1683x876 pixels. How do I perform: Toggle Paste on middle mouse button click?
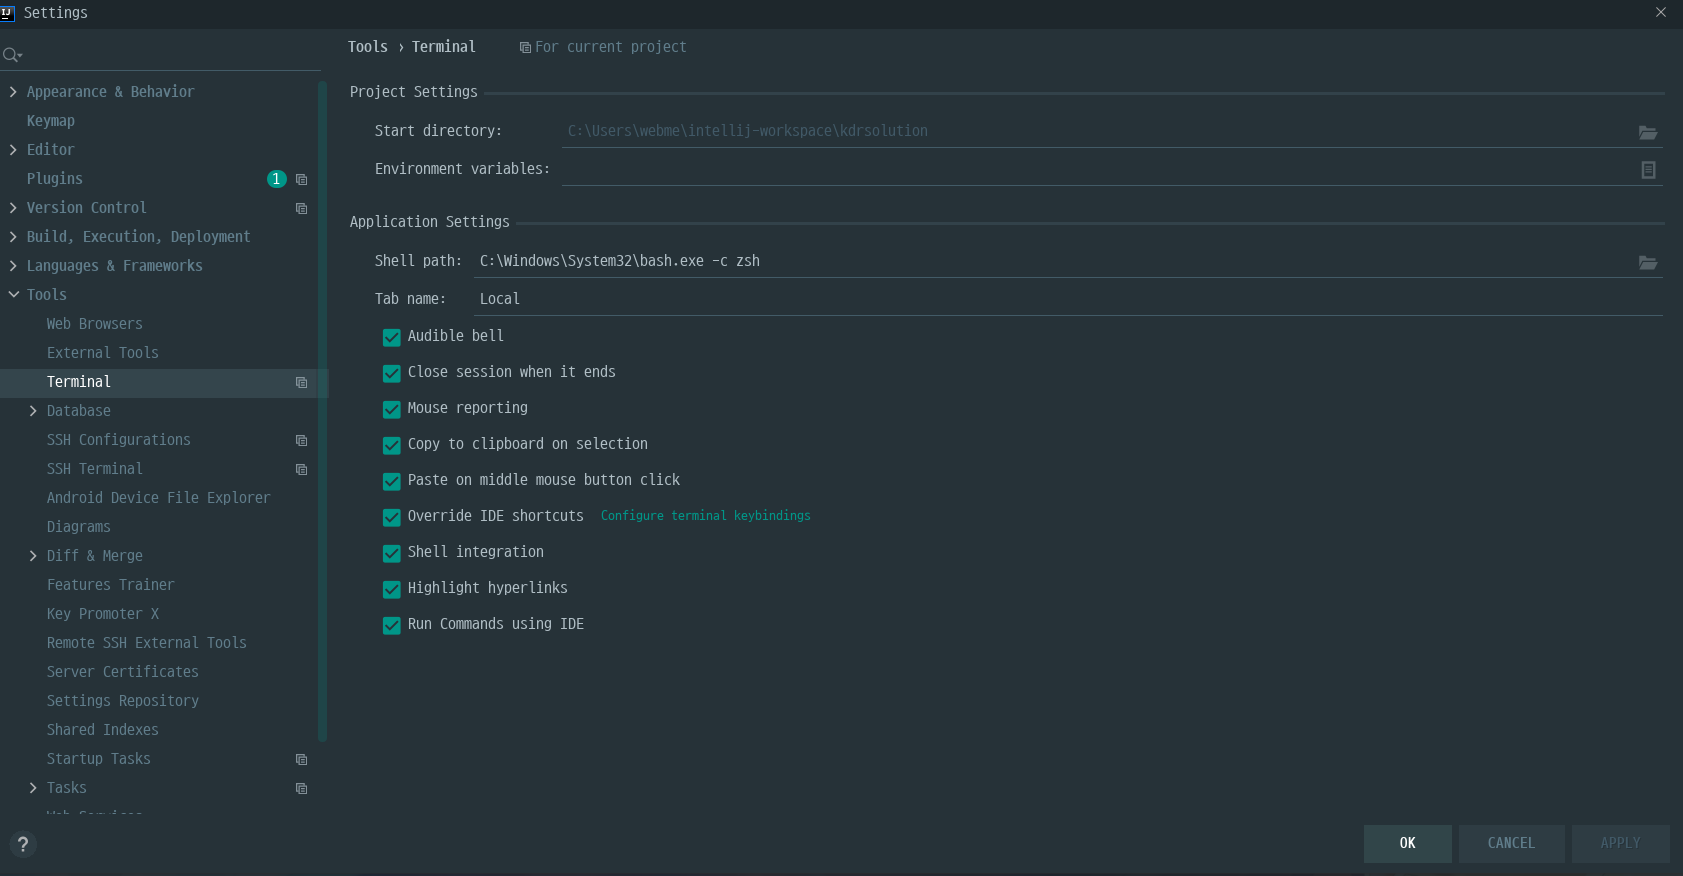[x=392, y=481]
